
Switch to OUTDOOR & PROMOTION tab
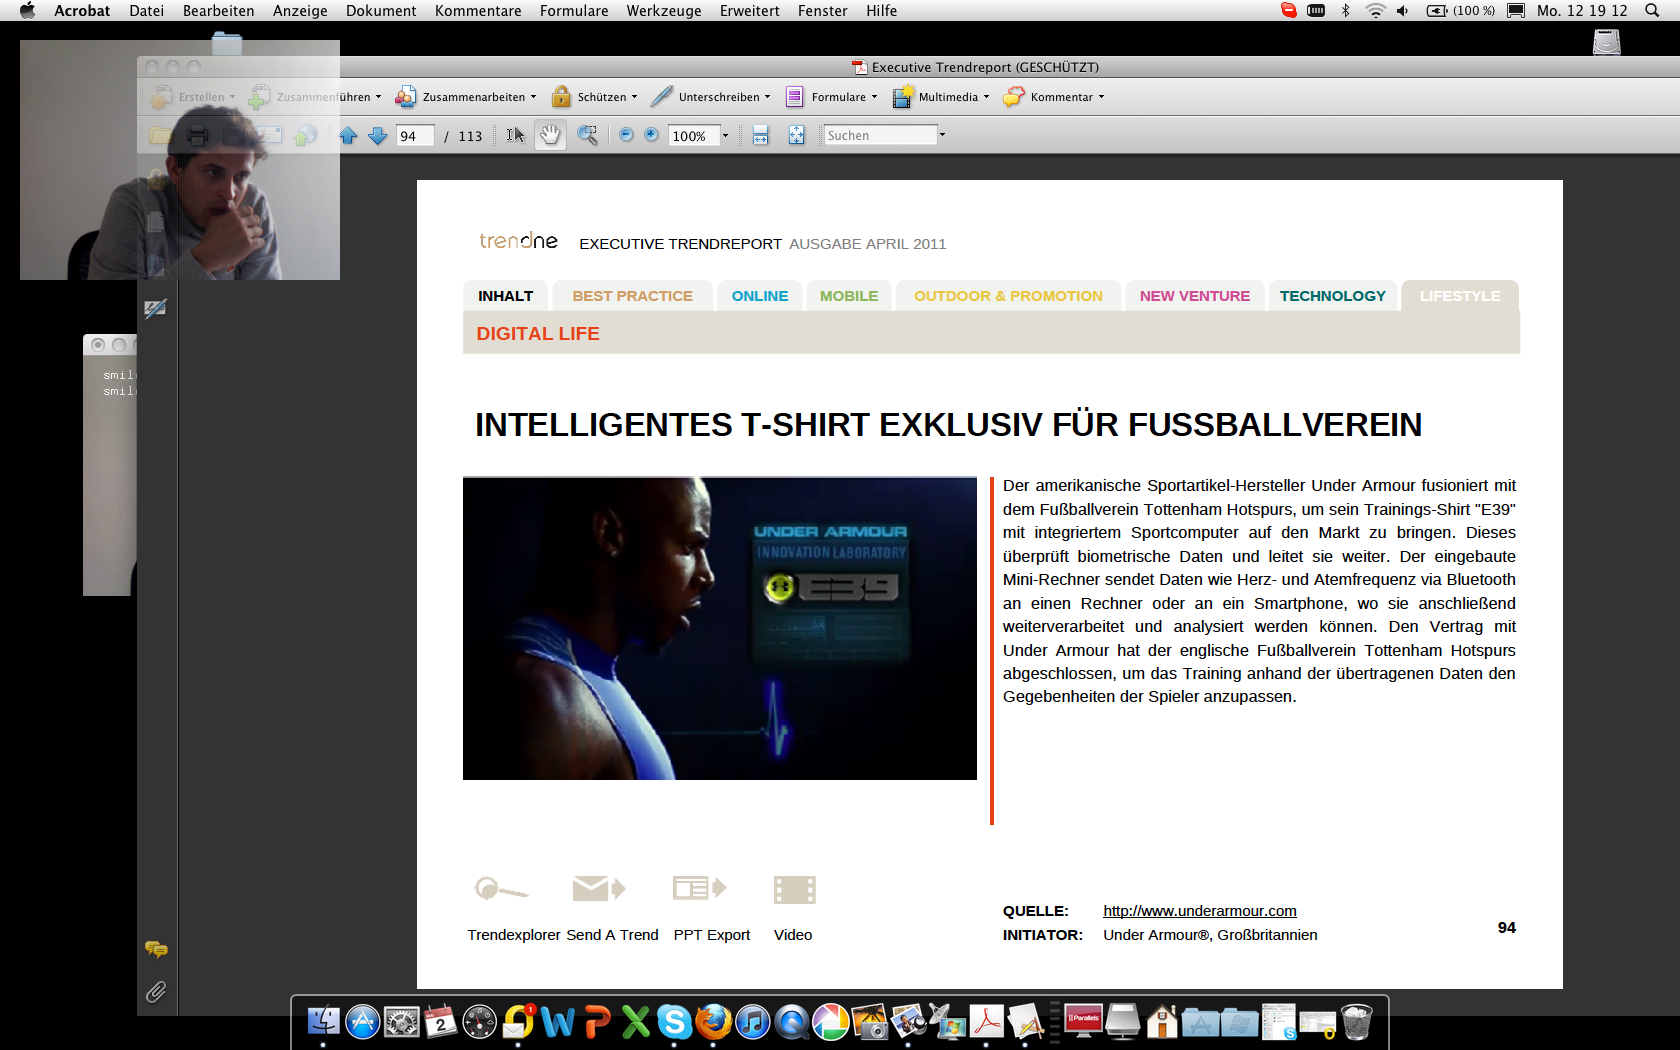1008,296
